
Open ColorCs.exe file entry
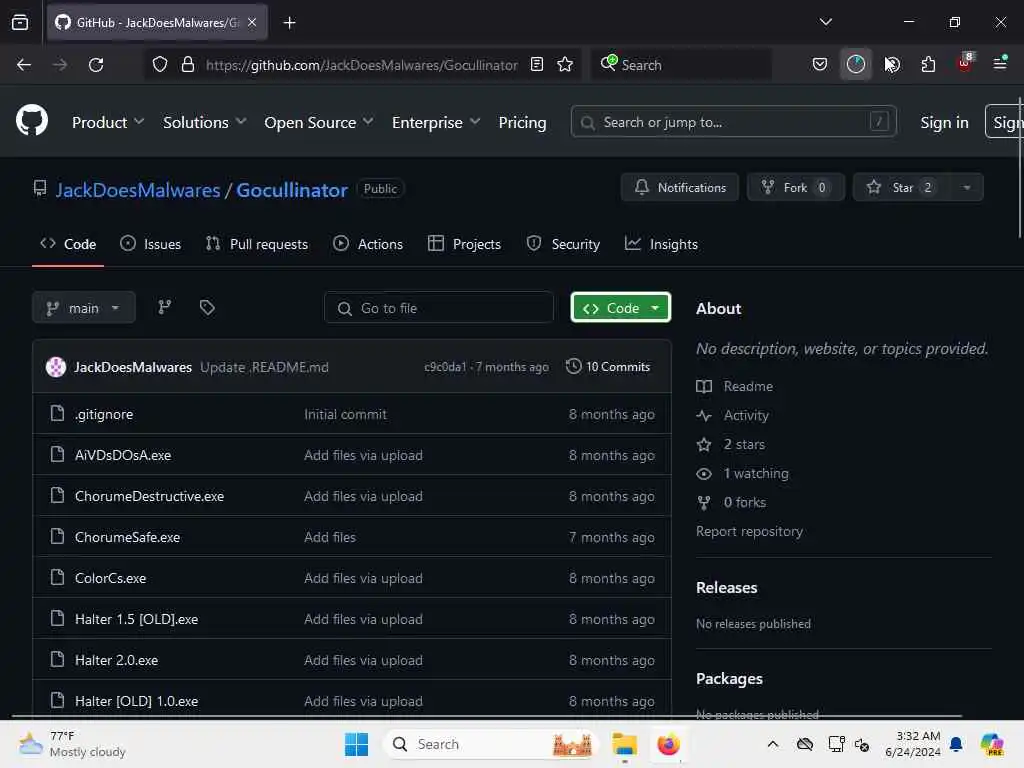click(x=110, y=578)
